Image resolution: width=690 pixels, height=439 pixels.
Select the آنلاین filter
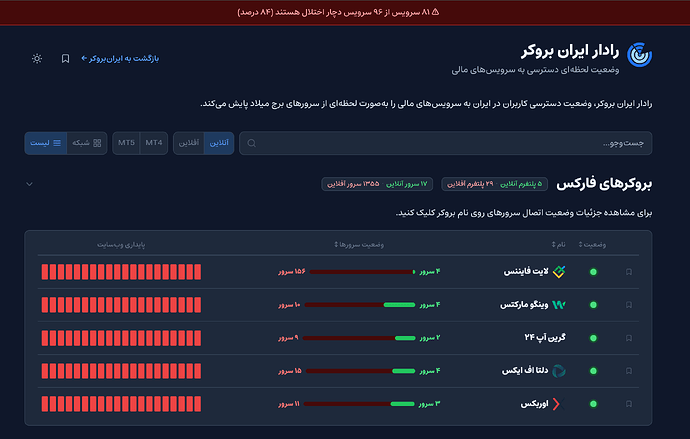(219, 143)
